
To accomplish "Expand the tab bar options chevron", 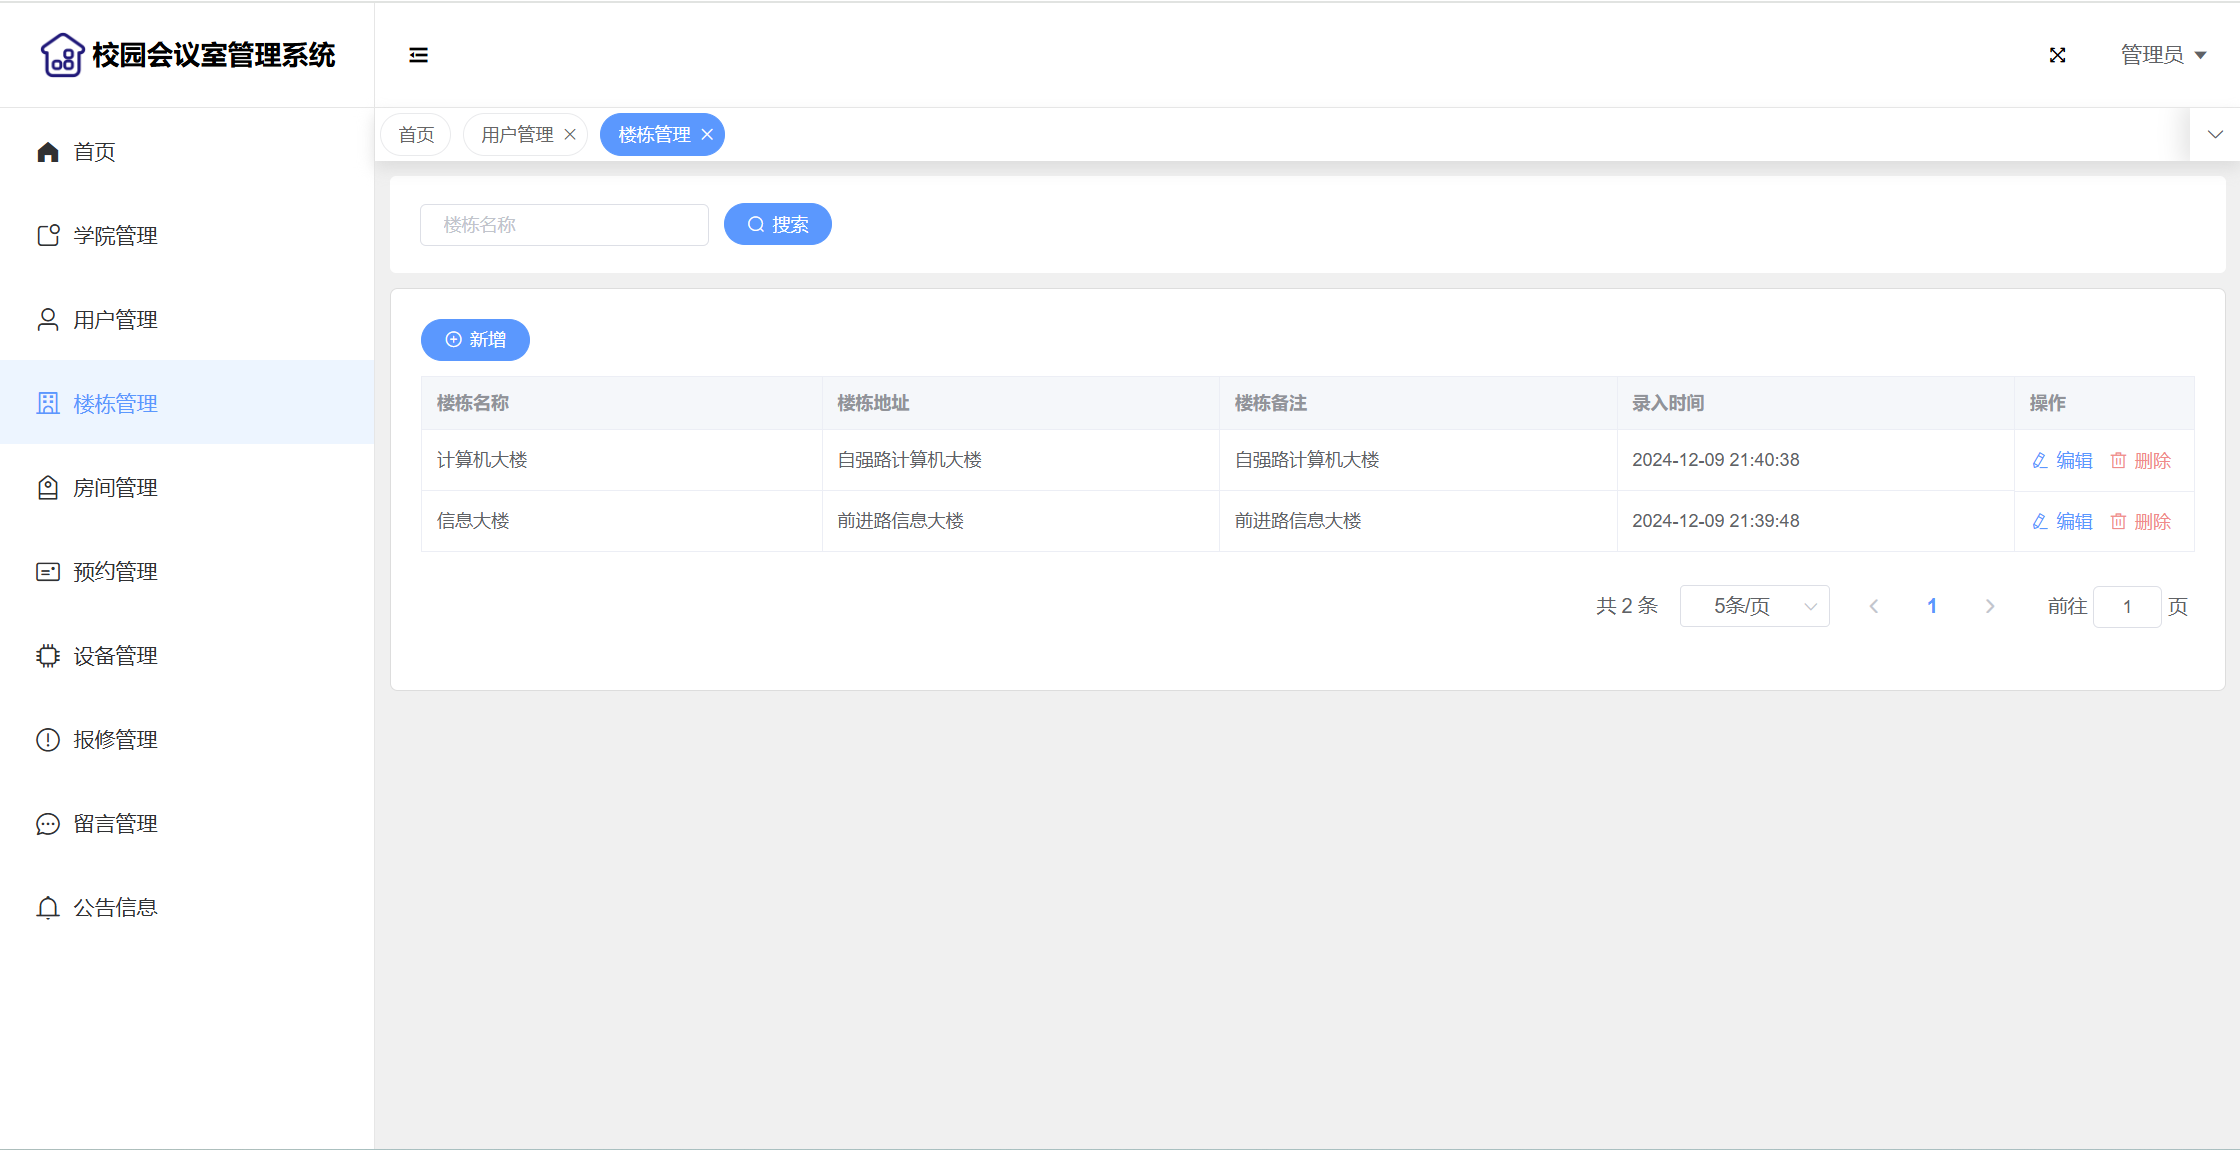I will 2215,135.
